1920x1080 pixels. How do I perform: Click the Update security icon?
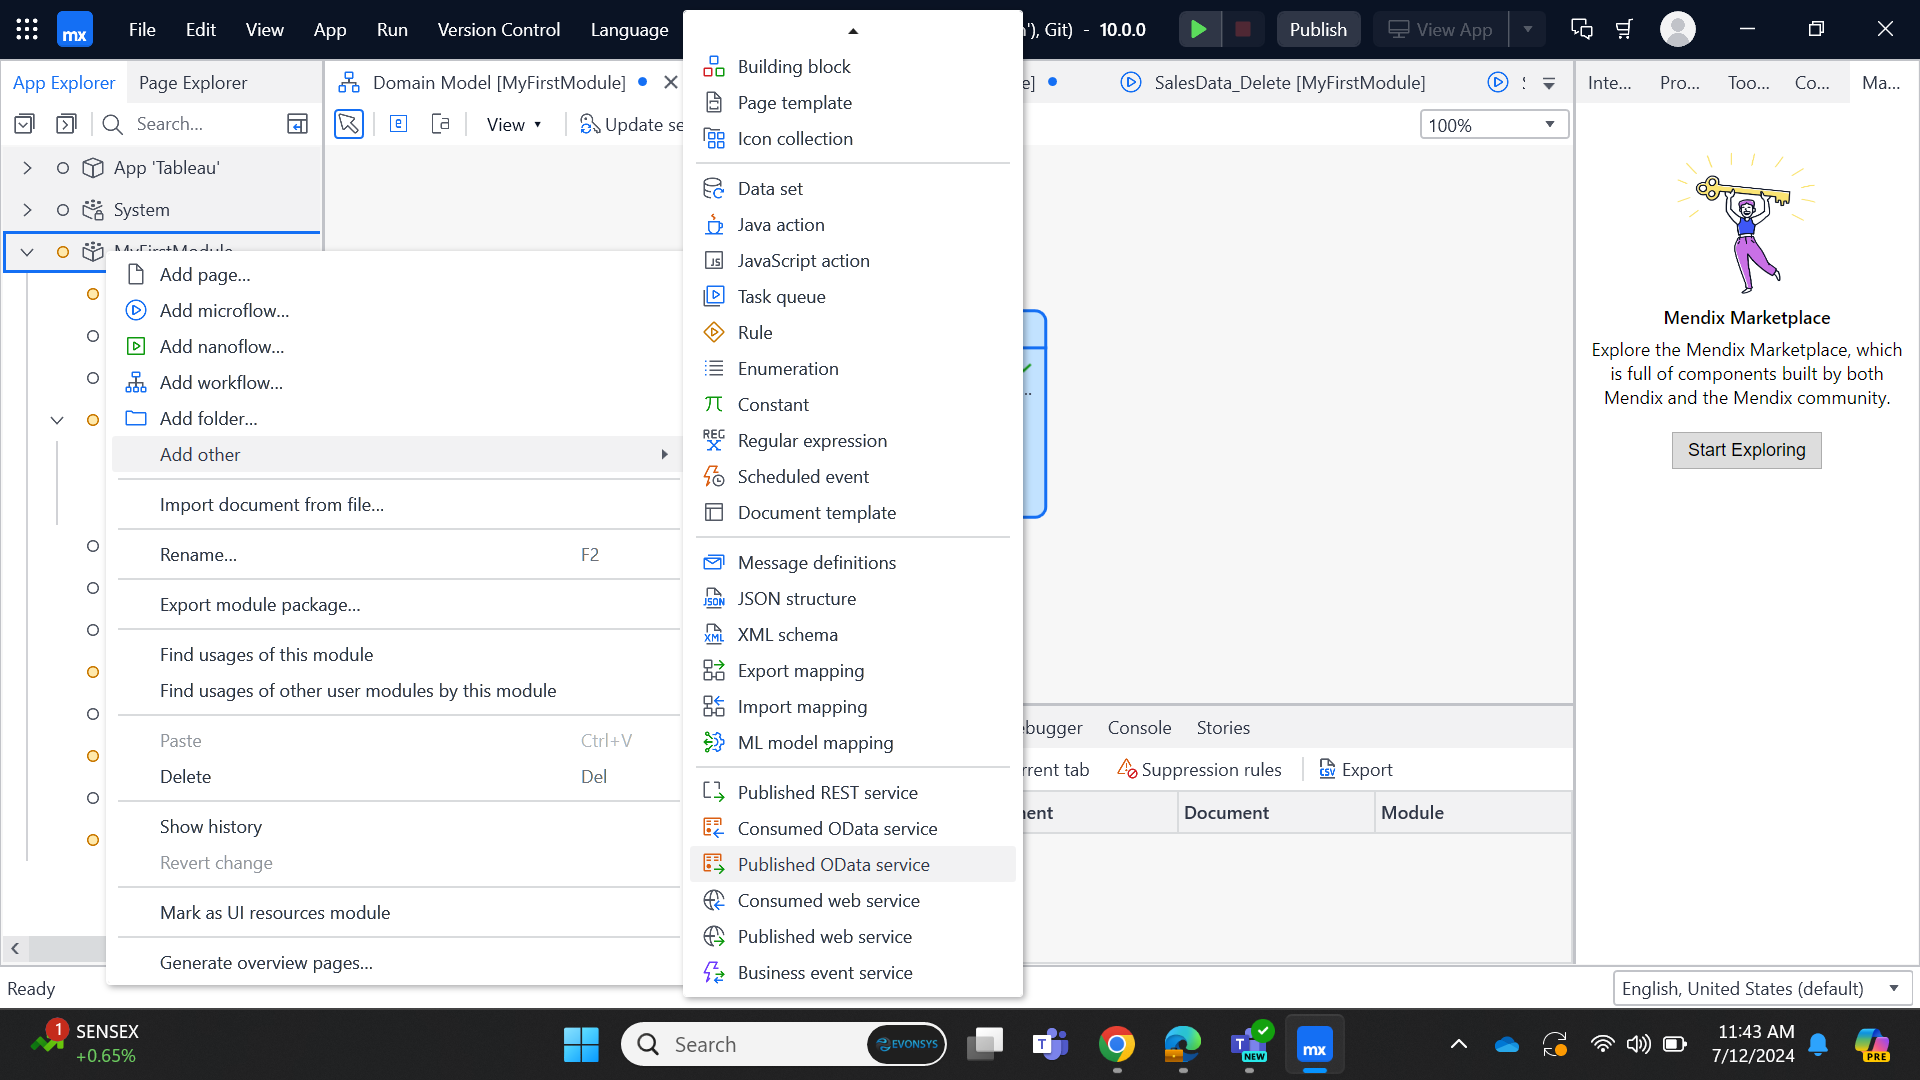(590, 124)
